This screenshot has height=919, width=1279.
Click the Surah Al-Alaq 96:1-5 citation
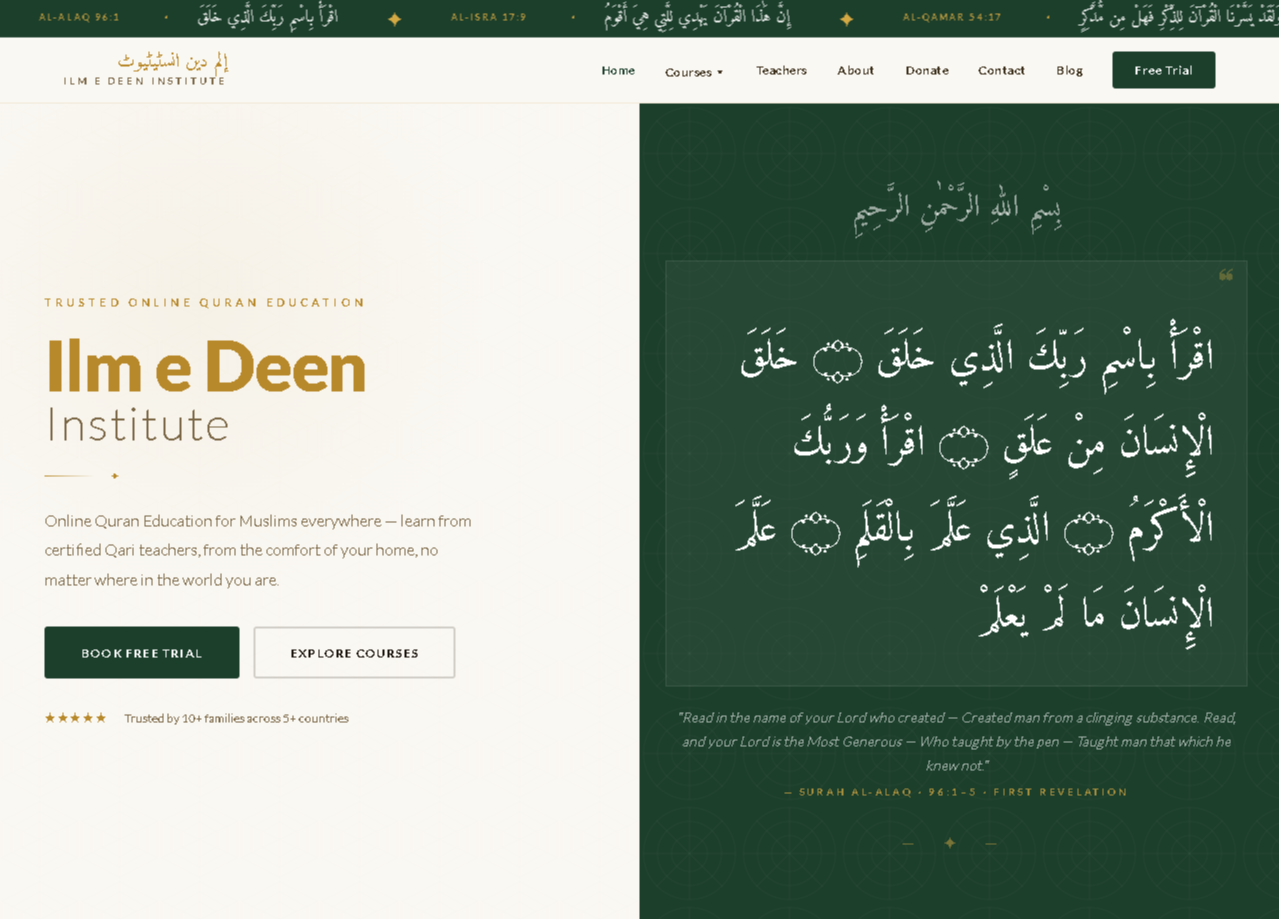click(x=956, y=792)
